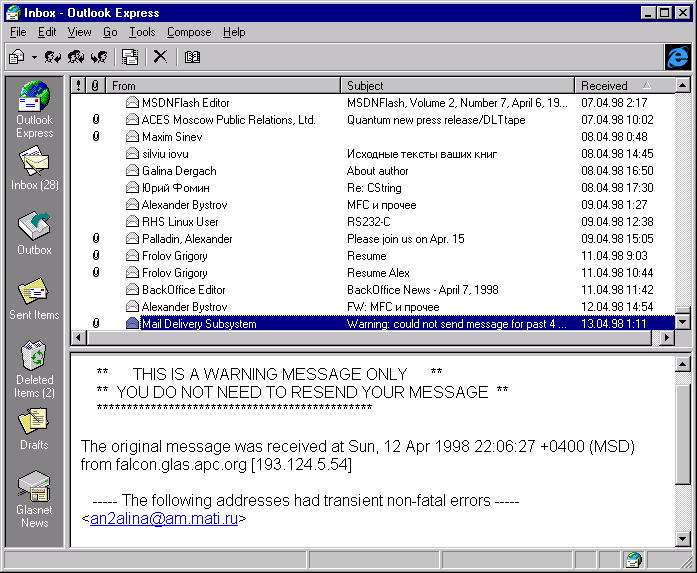Open the an2alina@am.mati.ru email link
The image size is (697, 573).
tap(164, 518)
